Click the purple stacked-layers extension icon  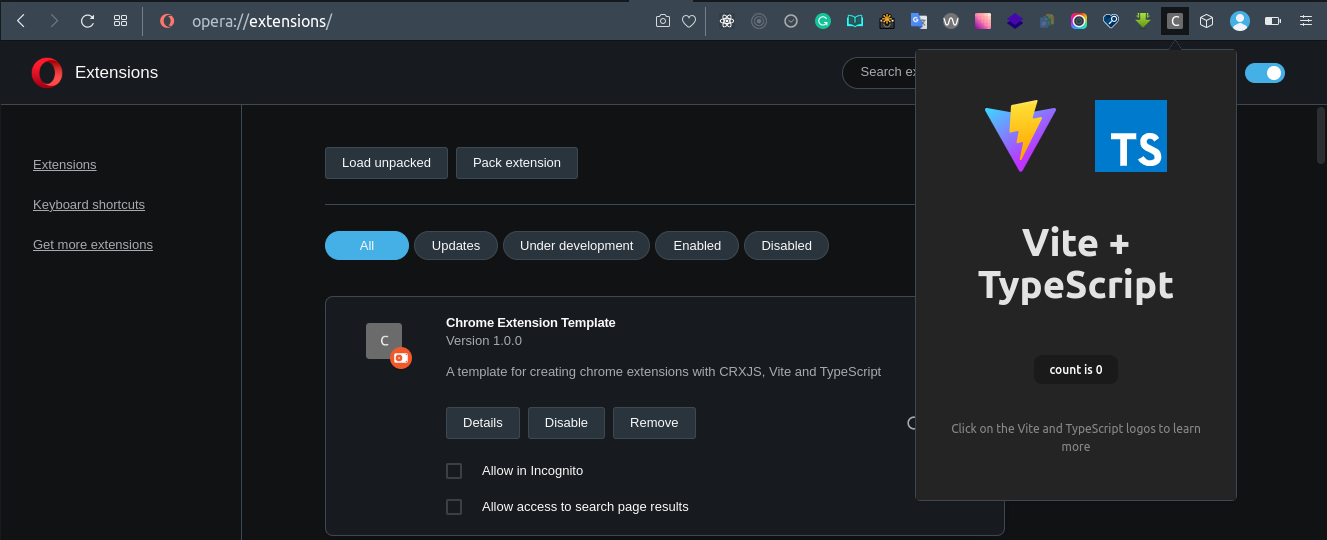pos(1015,20)
